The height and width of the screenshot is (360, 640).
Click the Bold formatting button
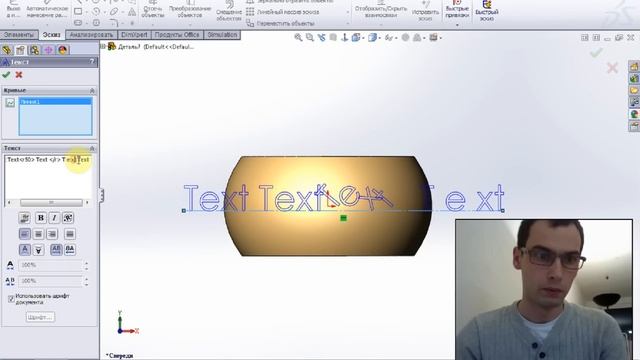coord(41,218)
